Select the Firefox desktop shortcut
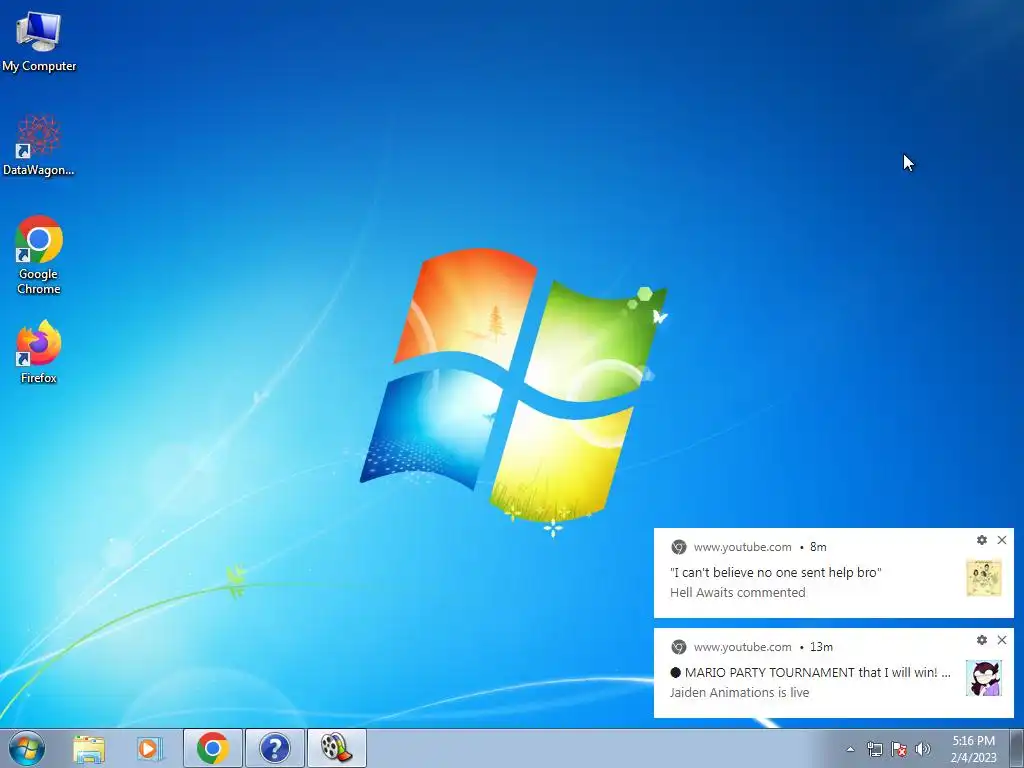The height and width of the screenshot is (768, 1024). click(39, 351)
